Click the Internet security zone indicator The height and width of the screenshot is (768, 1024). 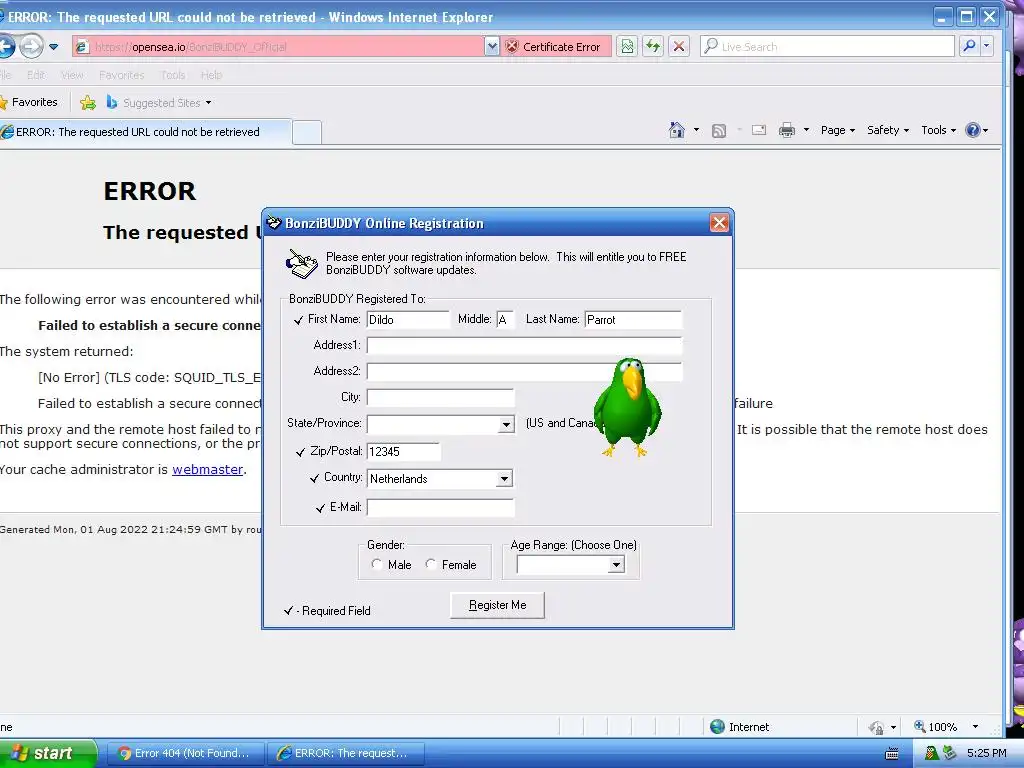tap(740, 727)
